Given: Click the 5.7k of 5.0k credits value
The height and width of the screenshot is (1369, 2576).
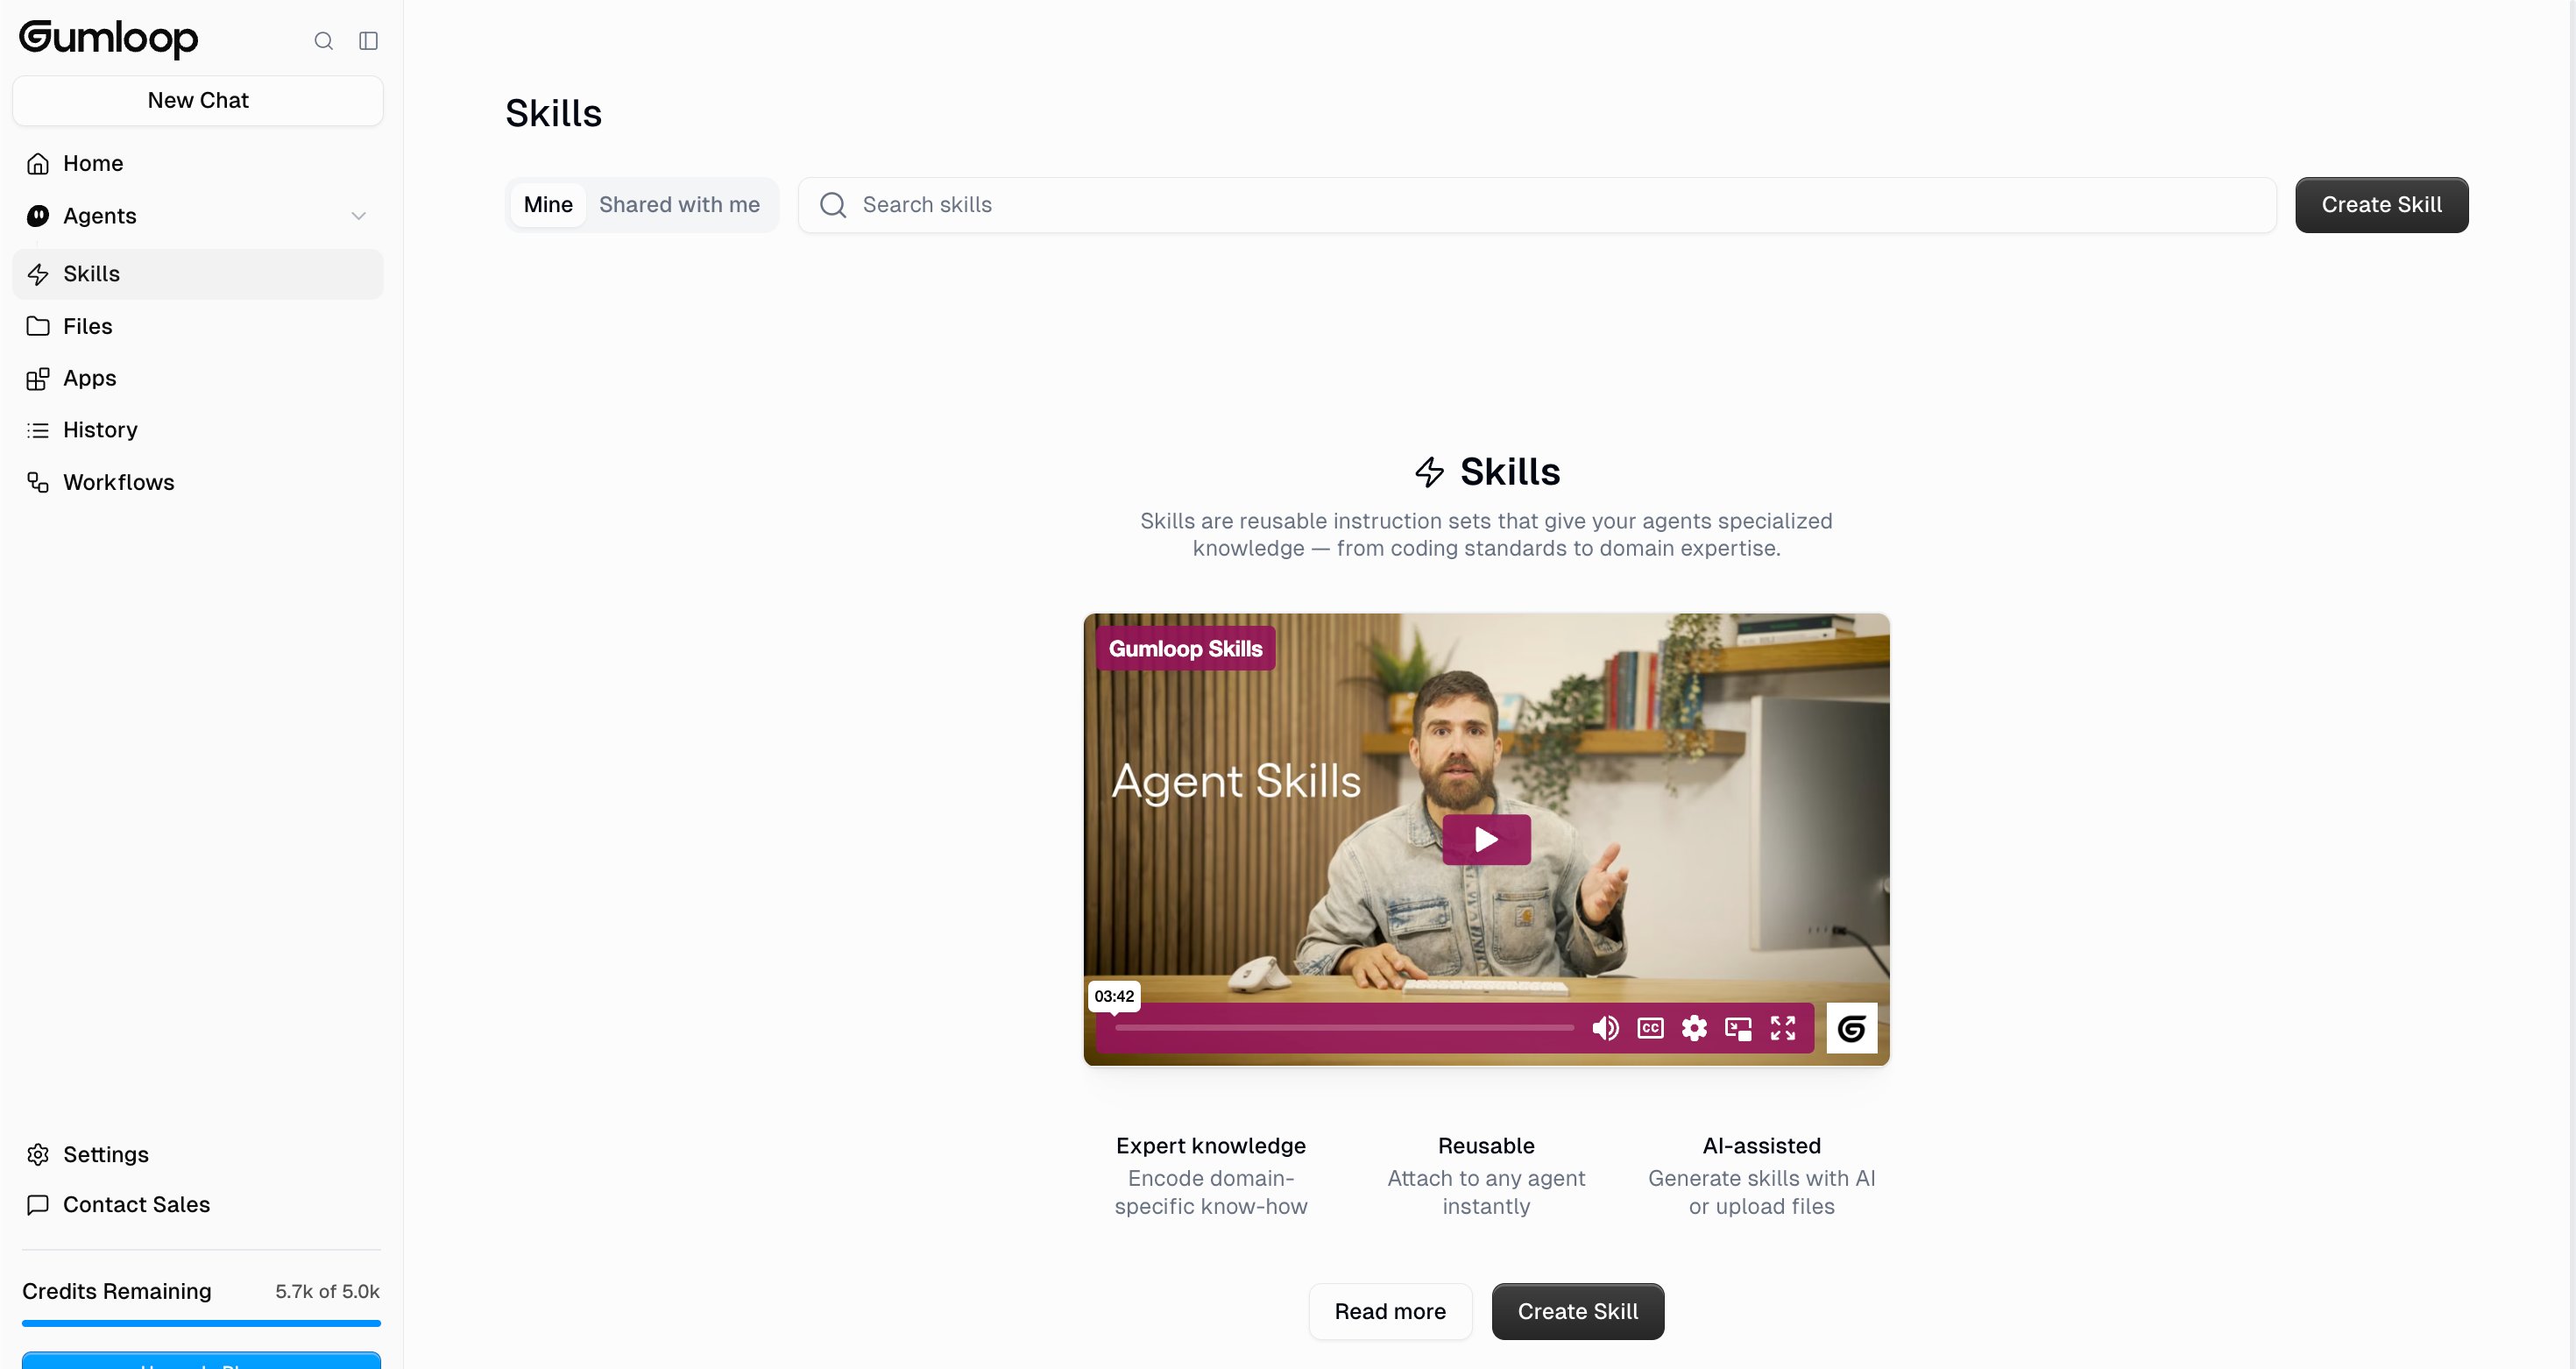Looking at the screenshot, I should (327, 1292).
